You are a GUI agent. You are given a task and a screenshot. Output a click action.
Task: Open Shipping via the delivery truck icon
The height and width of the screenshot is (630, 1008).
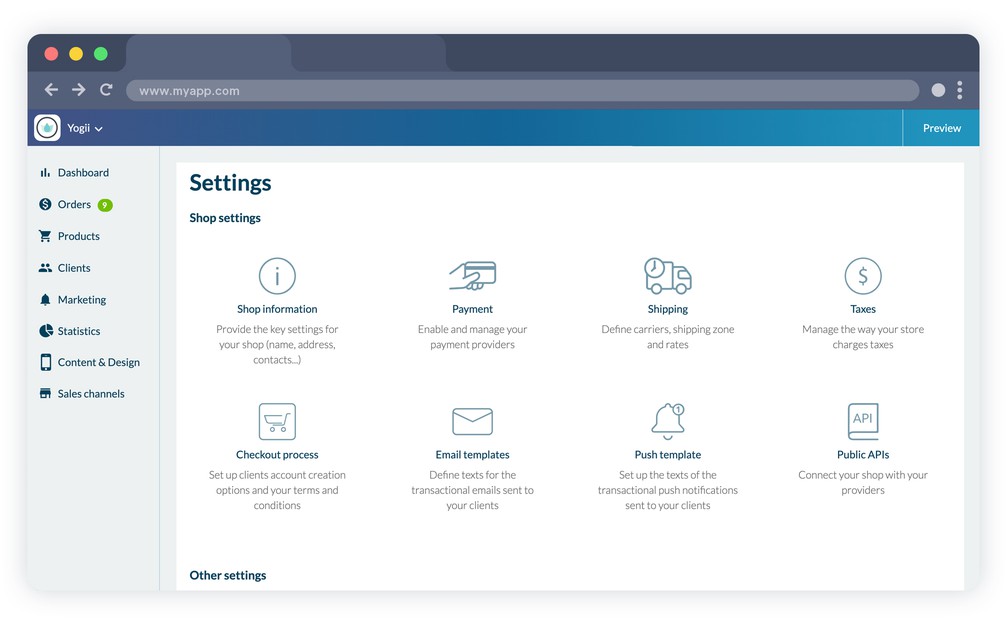667,276
